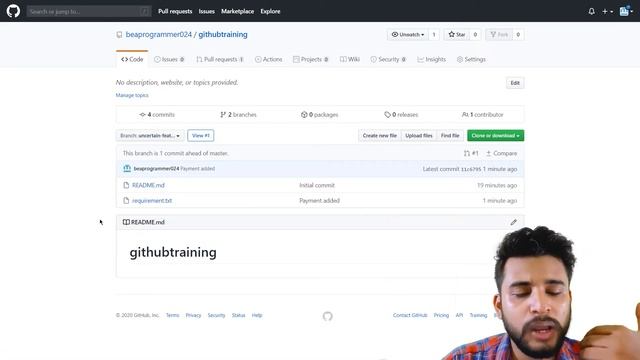The width and height of the screenshot is (640, 360).
Task: Click the Fork button
Action: (x=499, y=35)
